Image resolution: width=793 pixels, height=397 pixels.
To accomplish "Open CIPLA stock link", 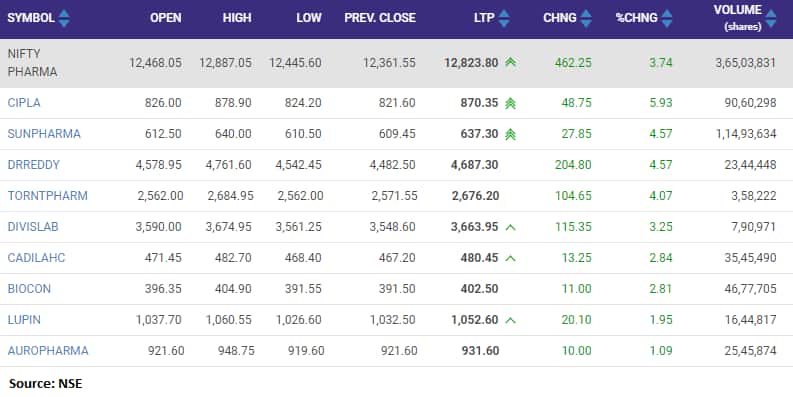I will coord(24,103).
